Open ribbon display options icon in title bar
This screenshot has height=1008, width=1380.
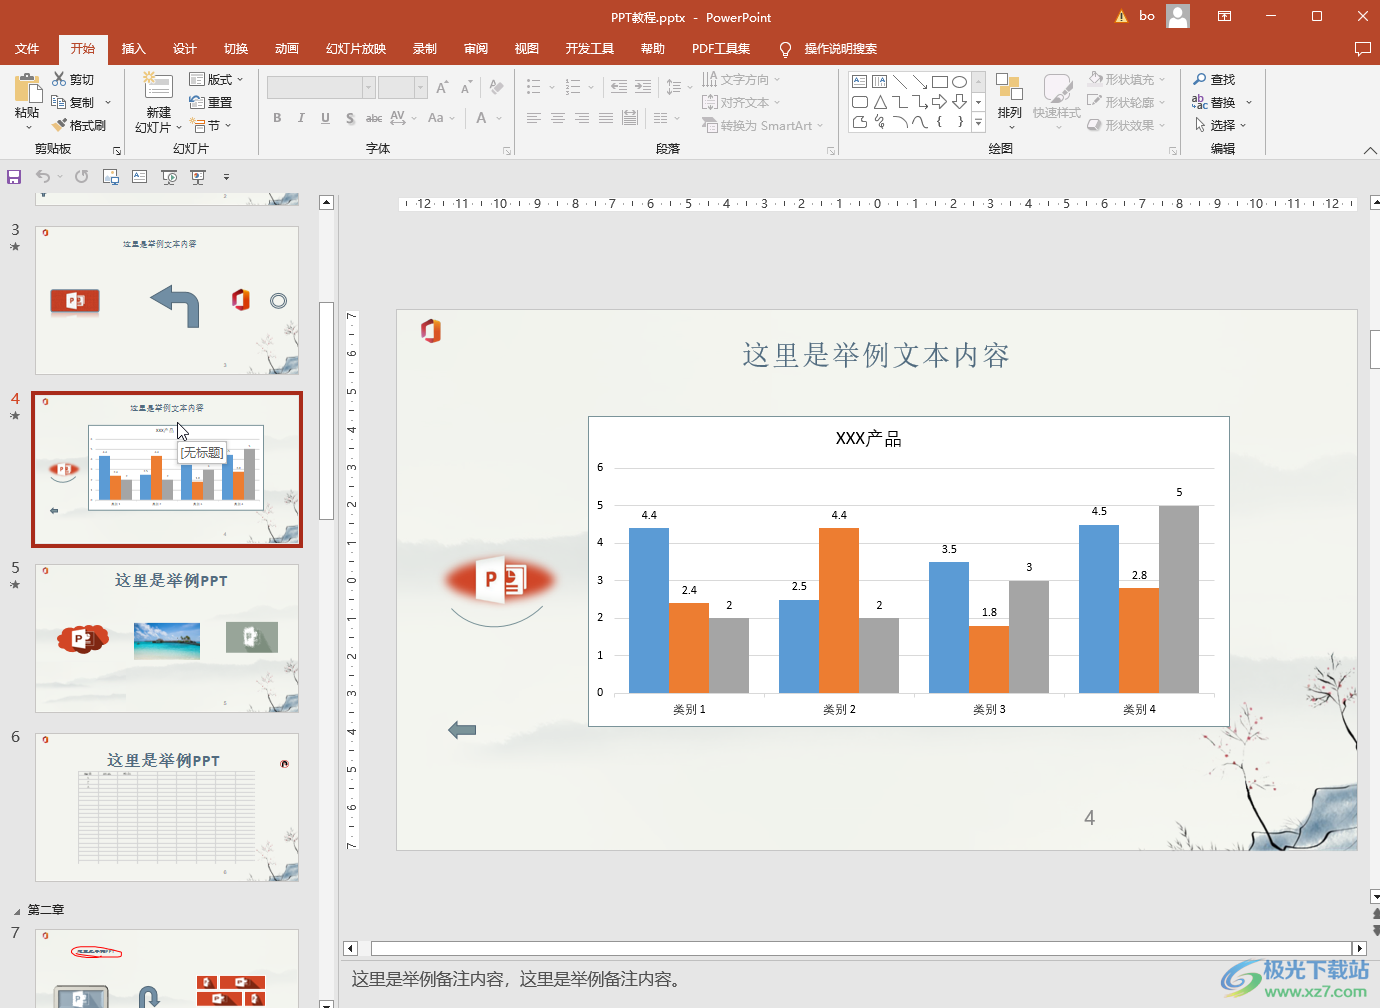pos(1224,16)
